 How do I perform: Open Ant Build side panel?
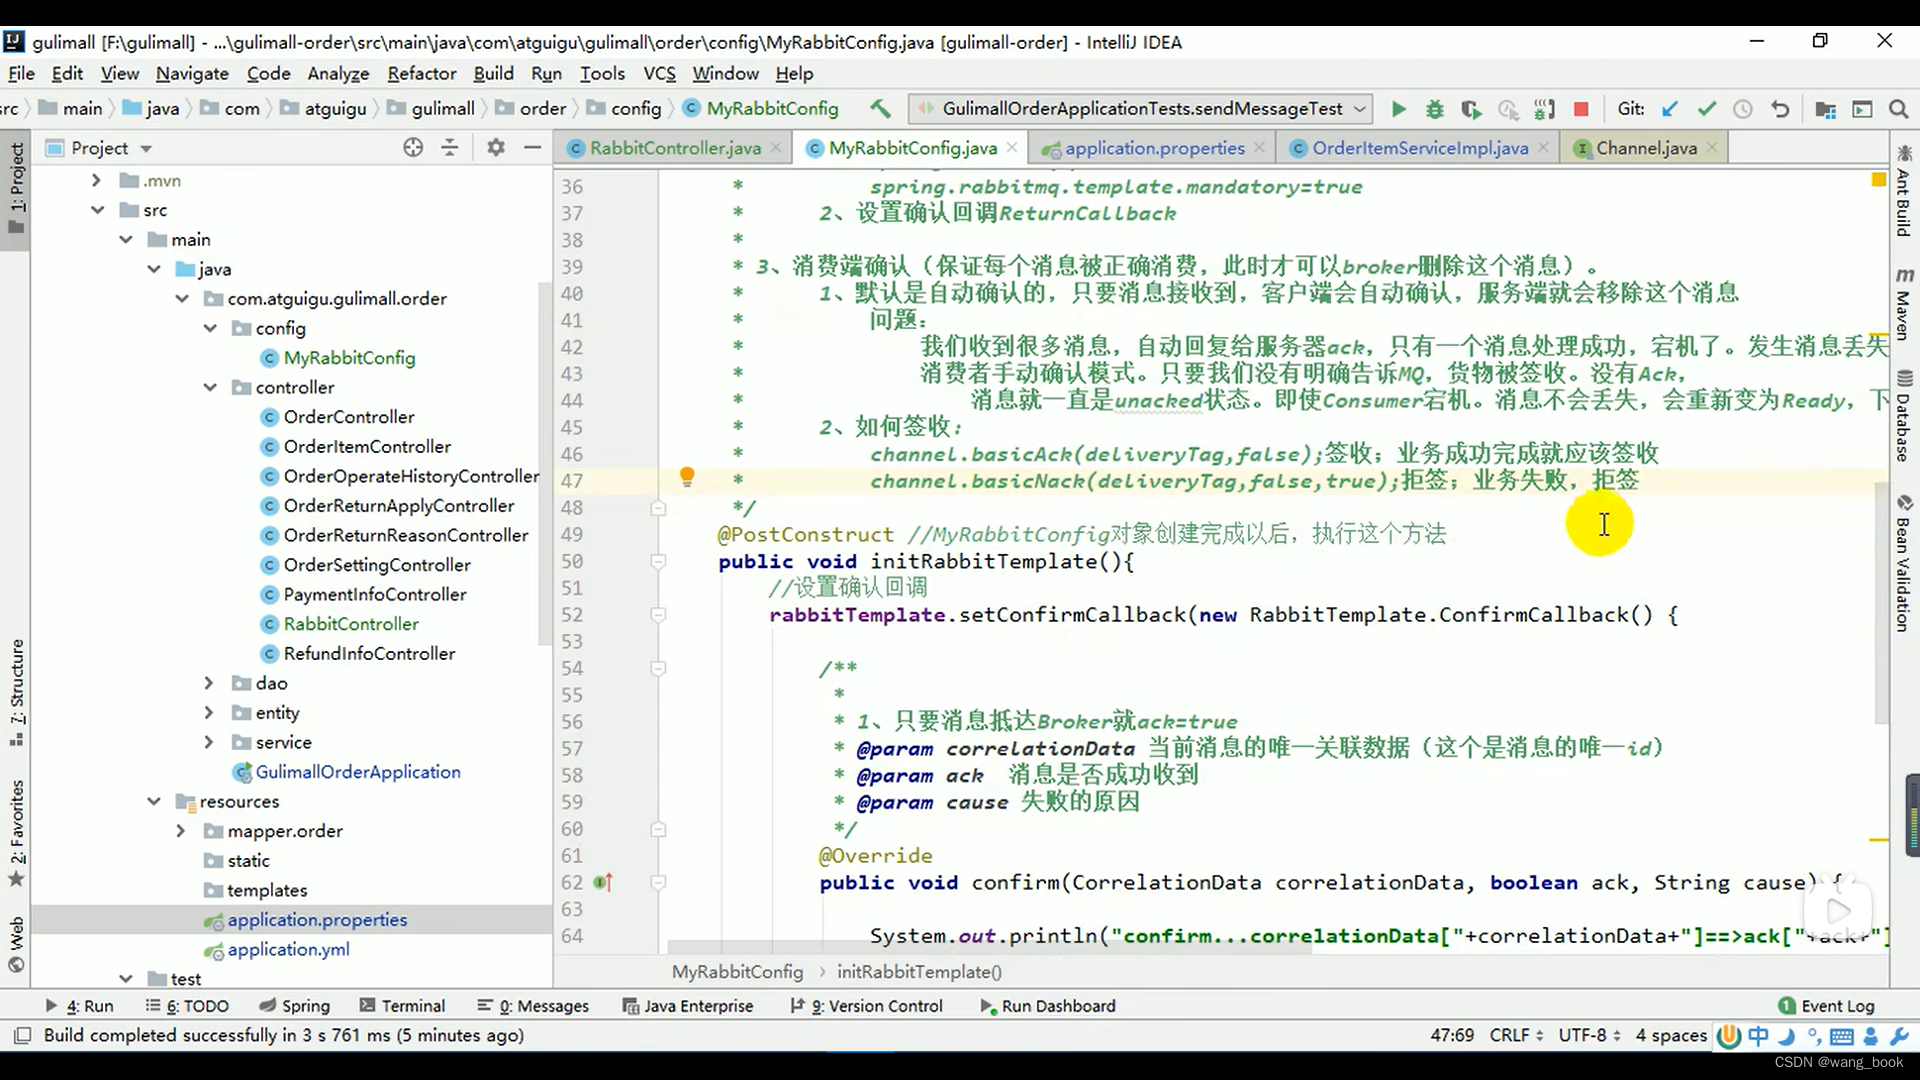pyautogui.click(x=1903, y=191)
